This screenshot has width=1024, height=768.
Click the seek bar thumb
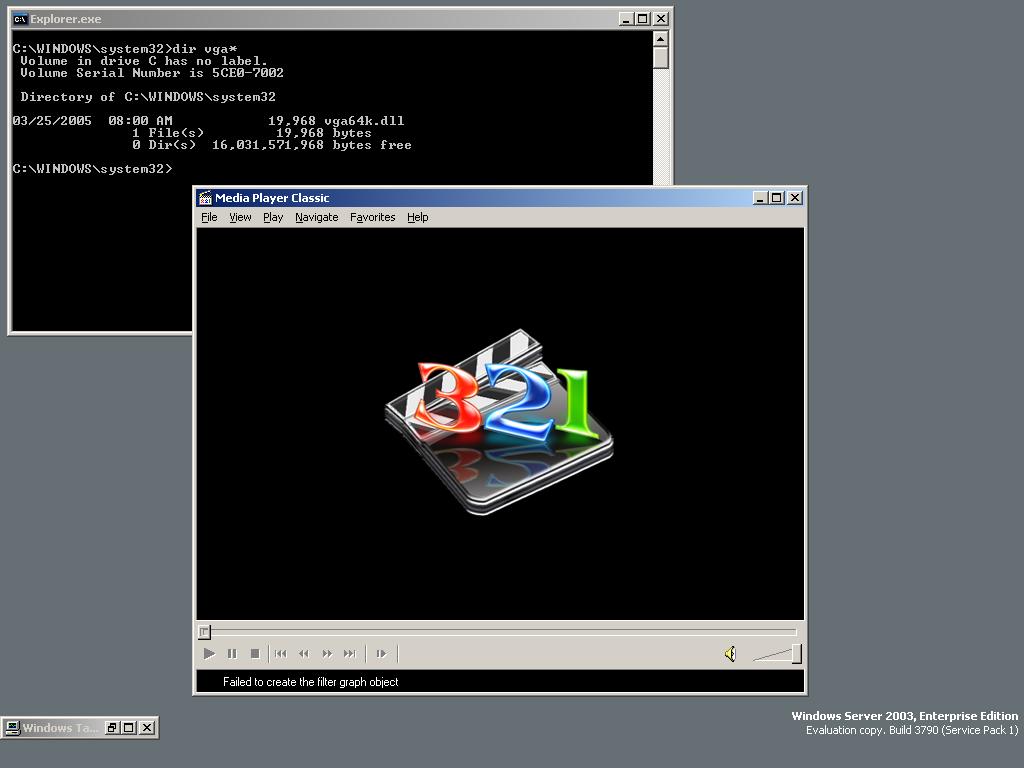coord(204,632)
